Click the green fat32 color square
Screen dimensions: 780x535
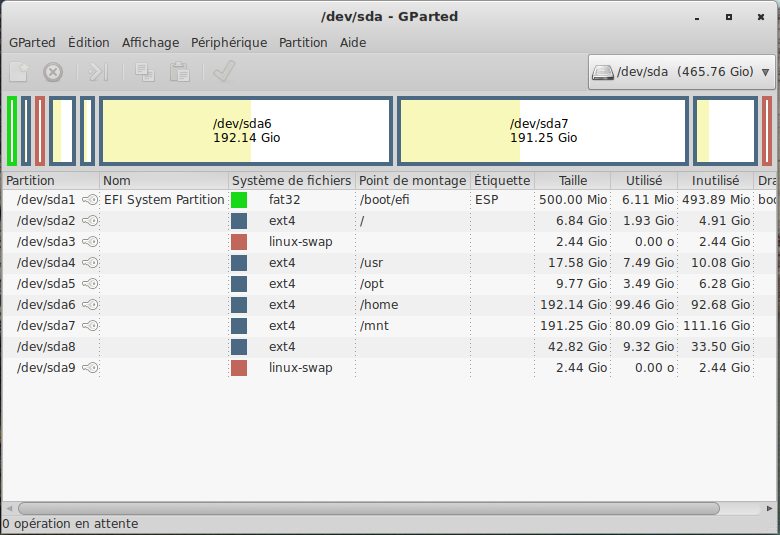239,200
